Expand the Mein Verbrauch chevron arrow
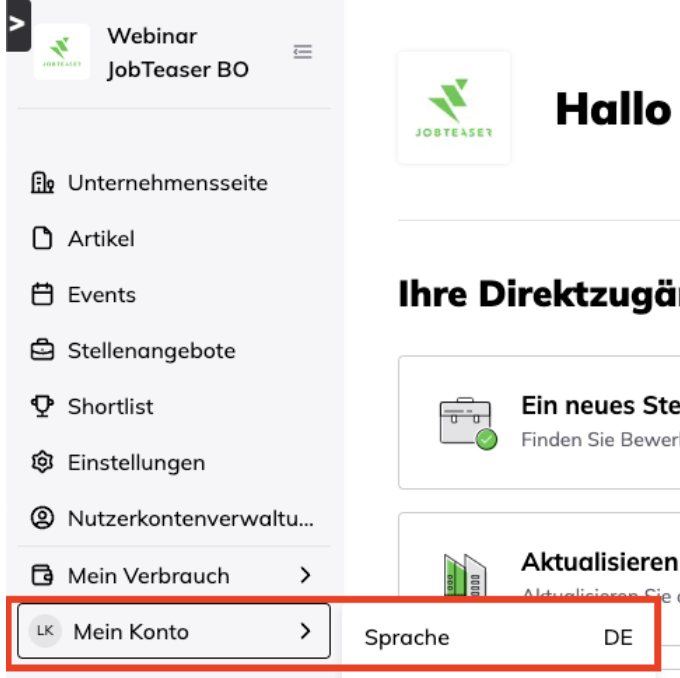The height and width of the screenshot is (678, 680). click(x=305, y=576)
